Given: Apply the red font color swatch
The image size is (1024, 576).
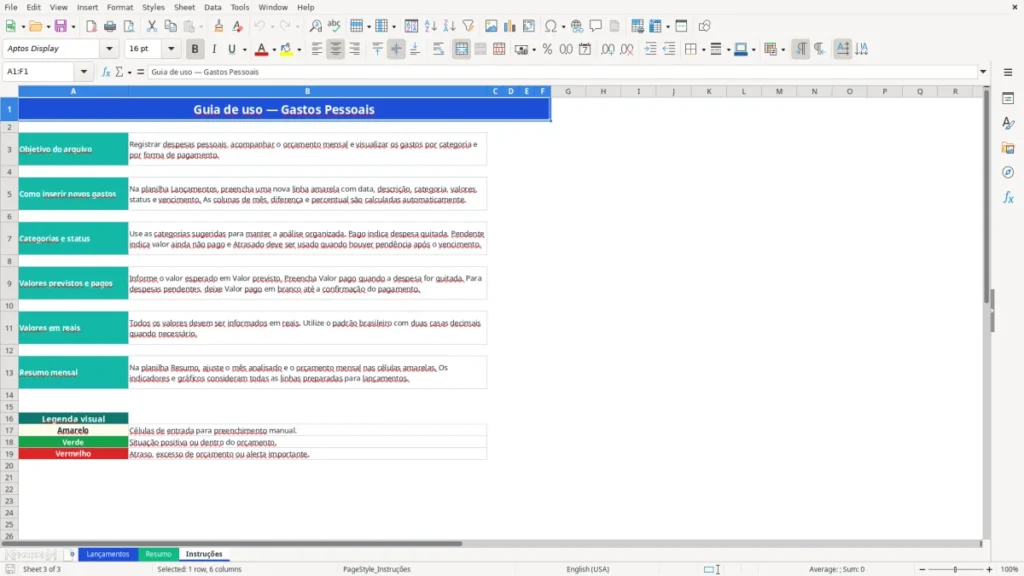Looking at the screenshot, I should tap(261, 49).
